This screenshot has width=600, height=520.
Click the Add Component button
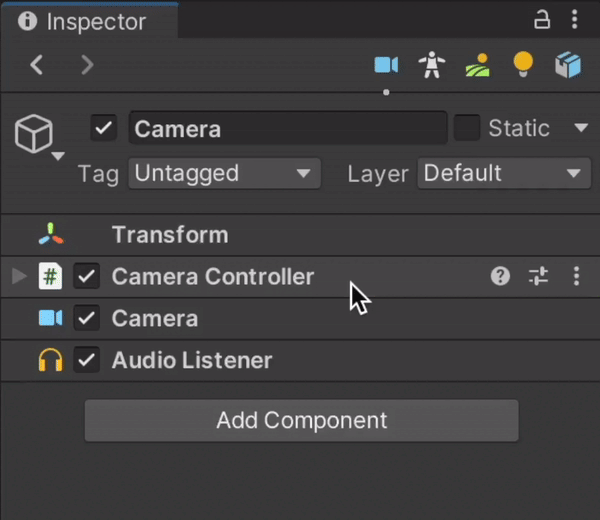click(301, 421)
